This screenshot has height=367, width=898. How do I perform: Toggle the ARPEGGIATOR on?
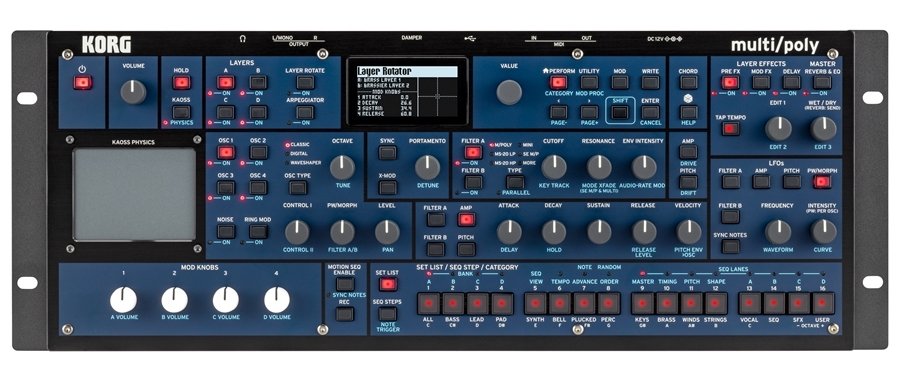pyautogui.click(x=305, y=112)
